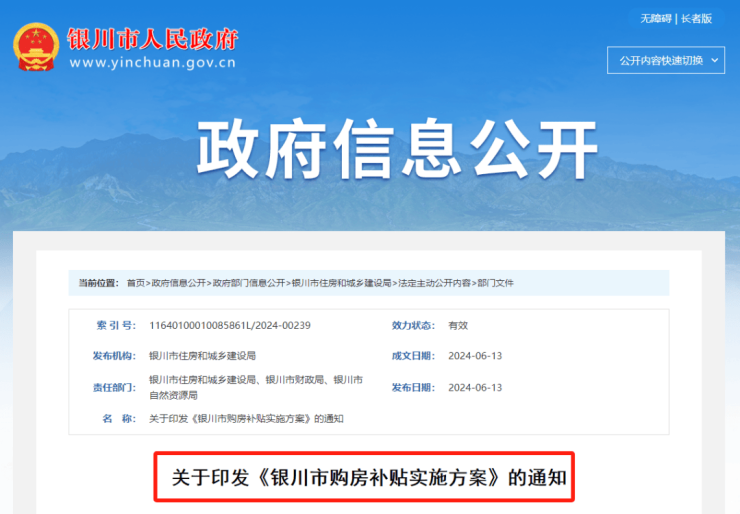Click the 成文日期 value 2024-06-13

pos(475,355)
